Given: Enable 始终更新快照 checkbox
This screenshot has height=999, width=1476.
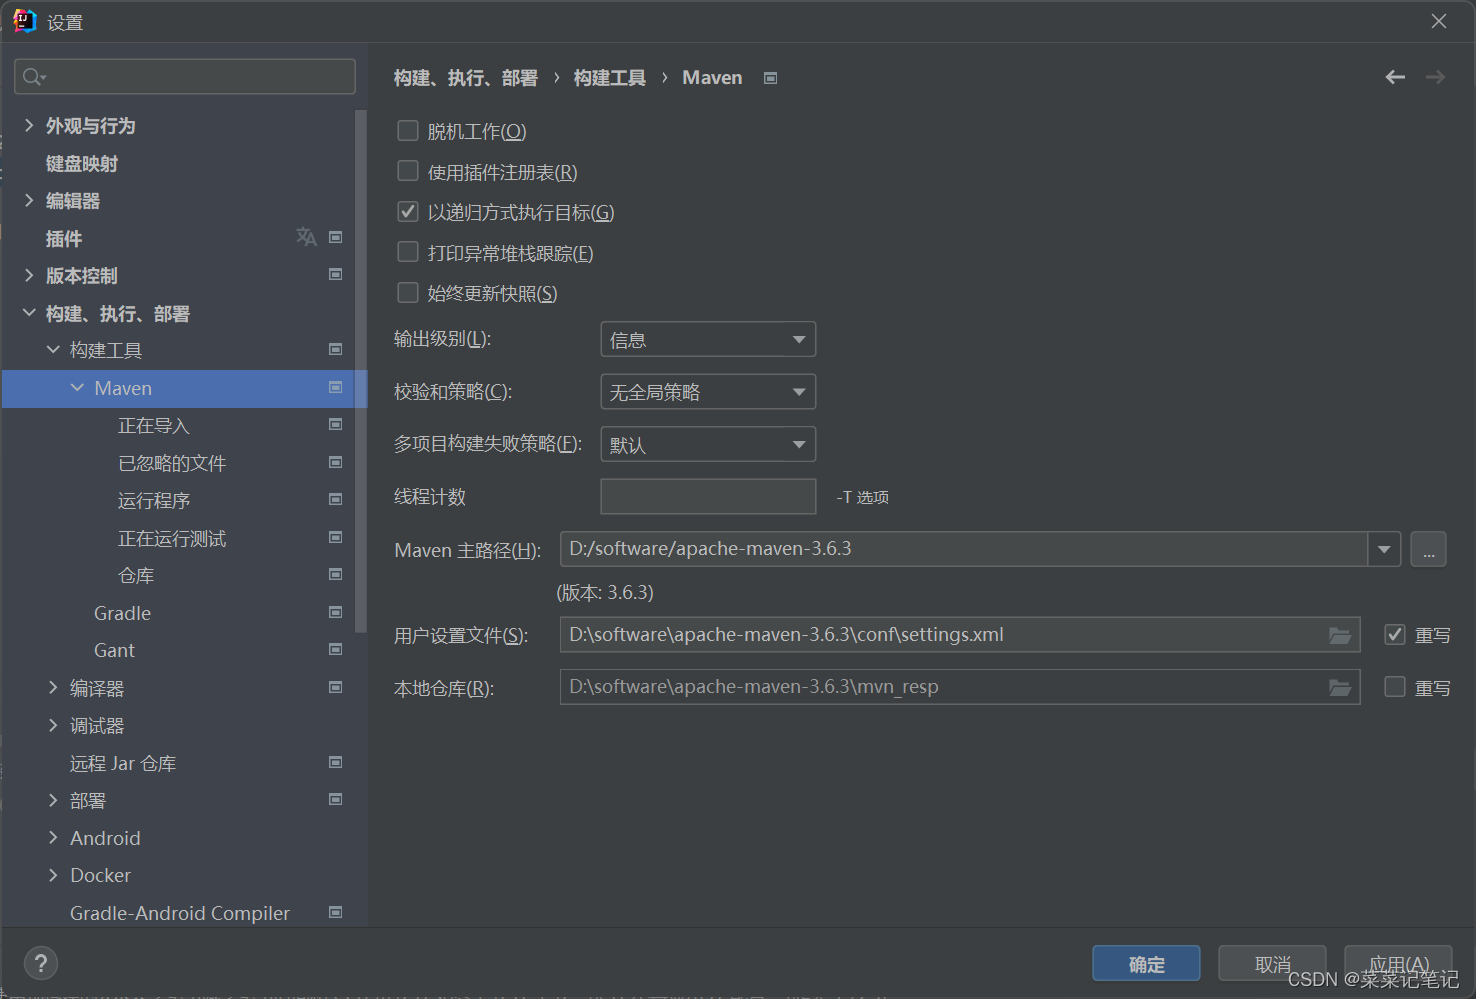Looking at the screenshot, I should tap(408, 293).
